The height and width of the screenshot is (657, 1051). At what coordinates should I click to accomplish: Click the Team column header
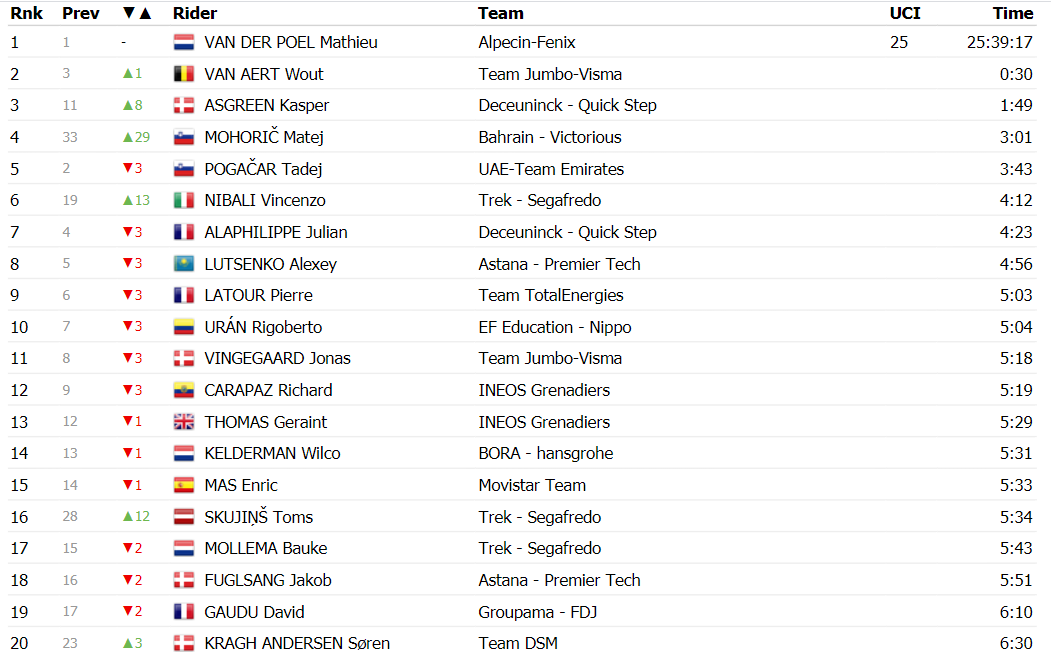click(x=501, y=13)
